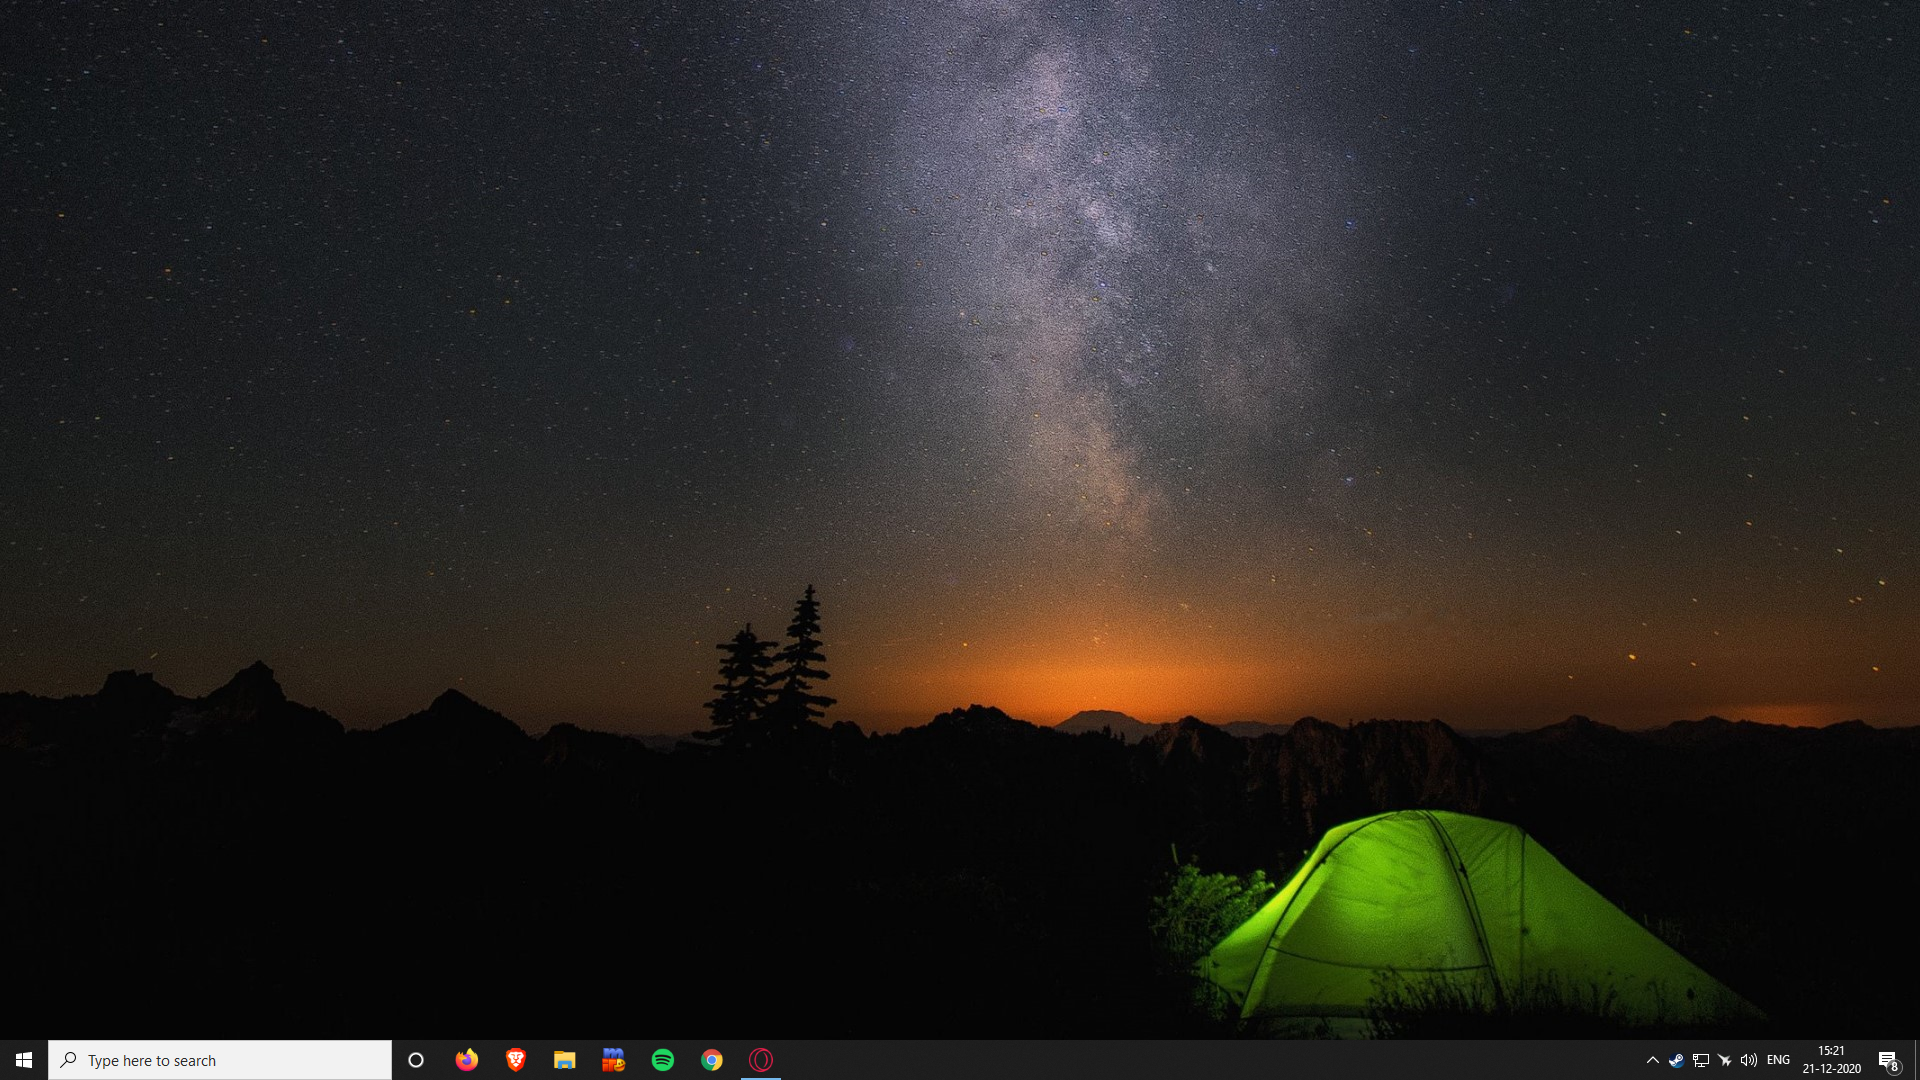Click the 'Type here to search' box

click(x=220, y=1060)
